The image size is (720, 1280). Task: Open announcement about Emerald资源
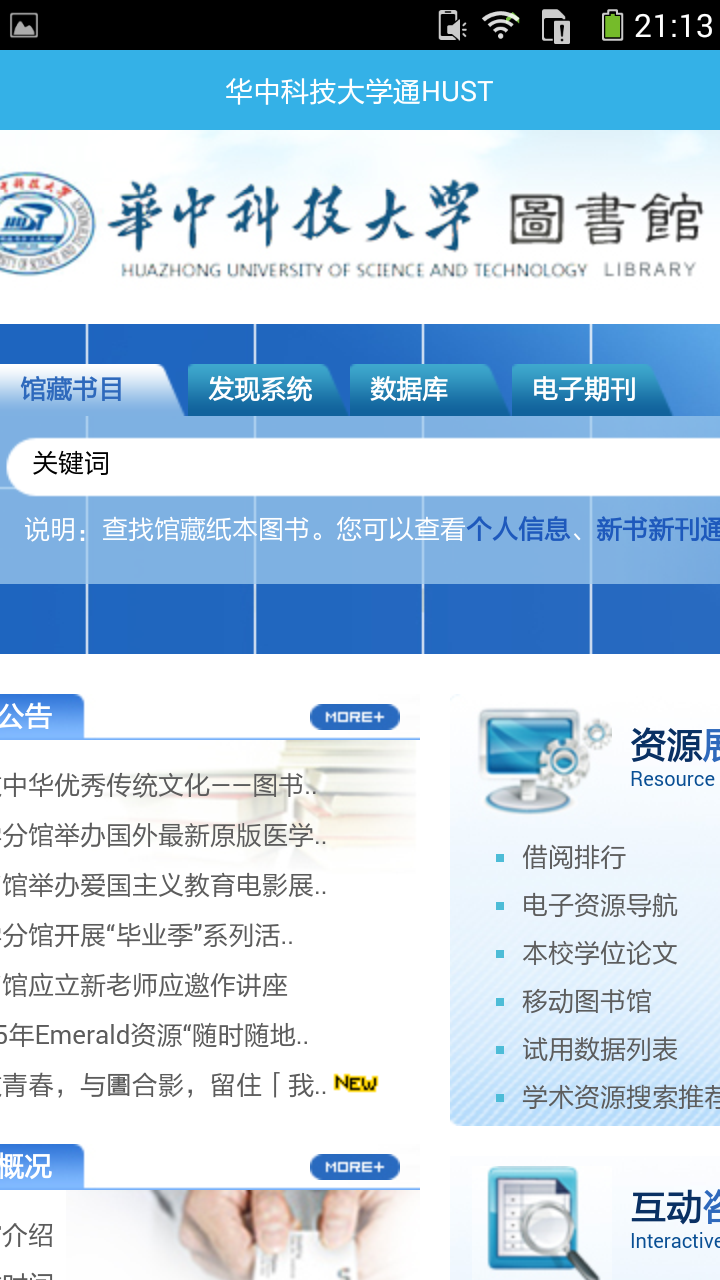click(154, 1035)
